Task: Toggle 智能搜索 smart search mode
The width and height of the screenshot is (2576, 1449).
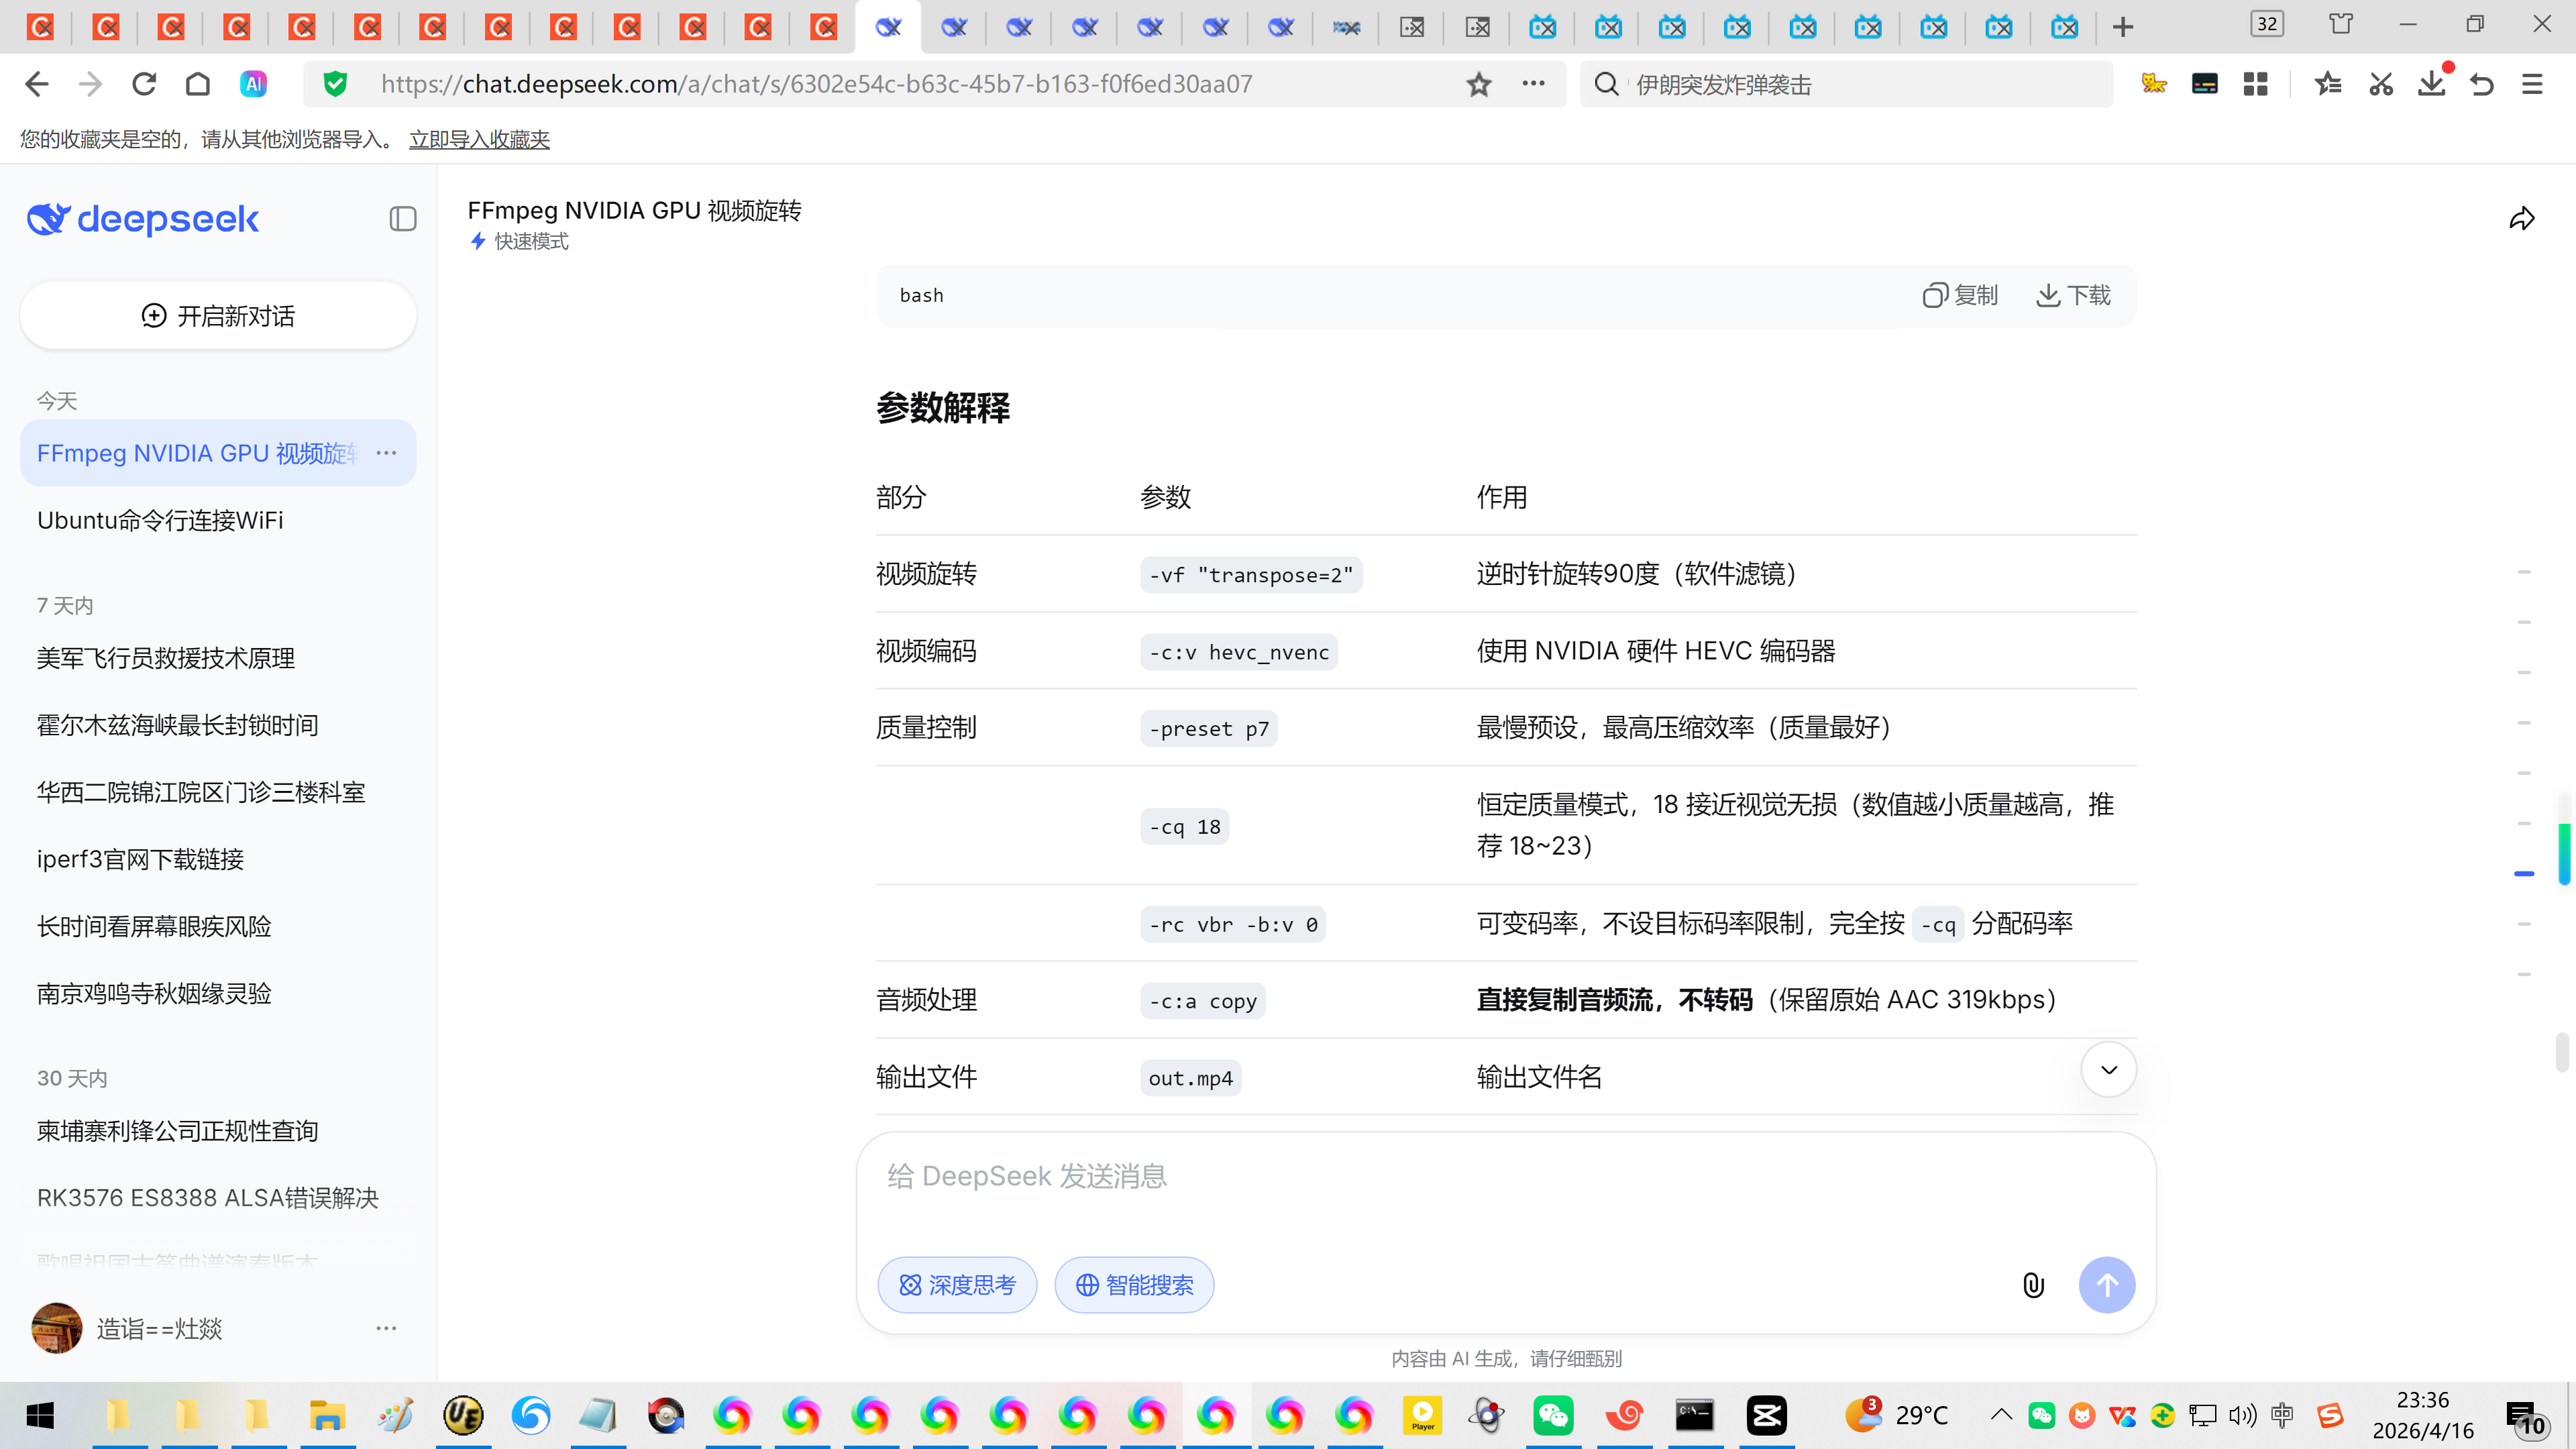Action: [1134, 1285]
